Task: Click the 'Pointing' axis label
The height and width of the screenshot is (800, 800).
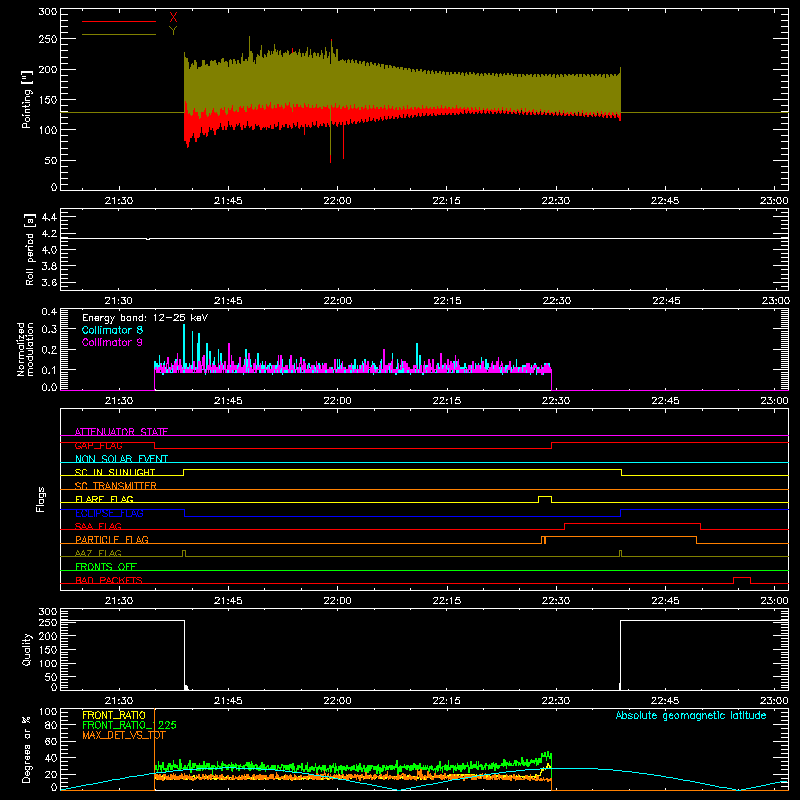Action: point(27,99)
